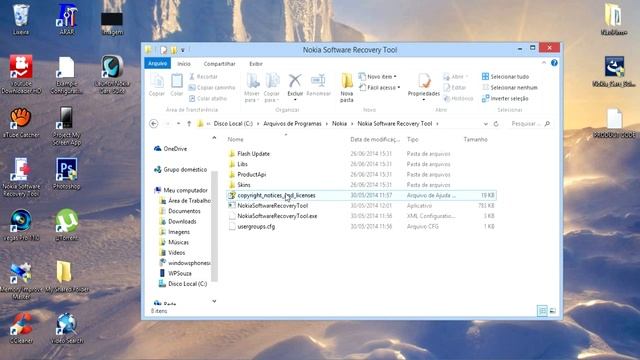Switch to large icons view icon

pyautogui.click(x=553, y=311)
